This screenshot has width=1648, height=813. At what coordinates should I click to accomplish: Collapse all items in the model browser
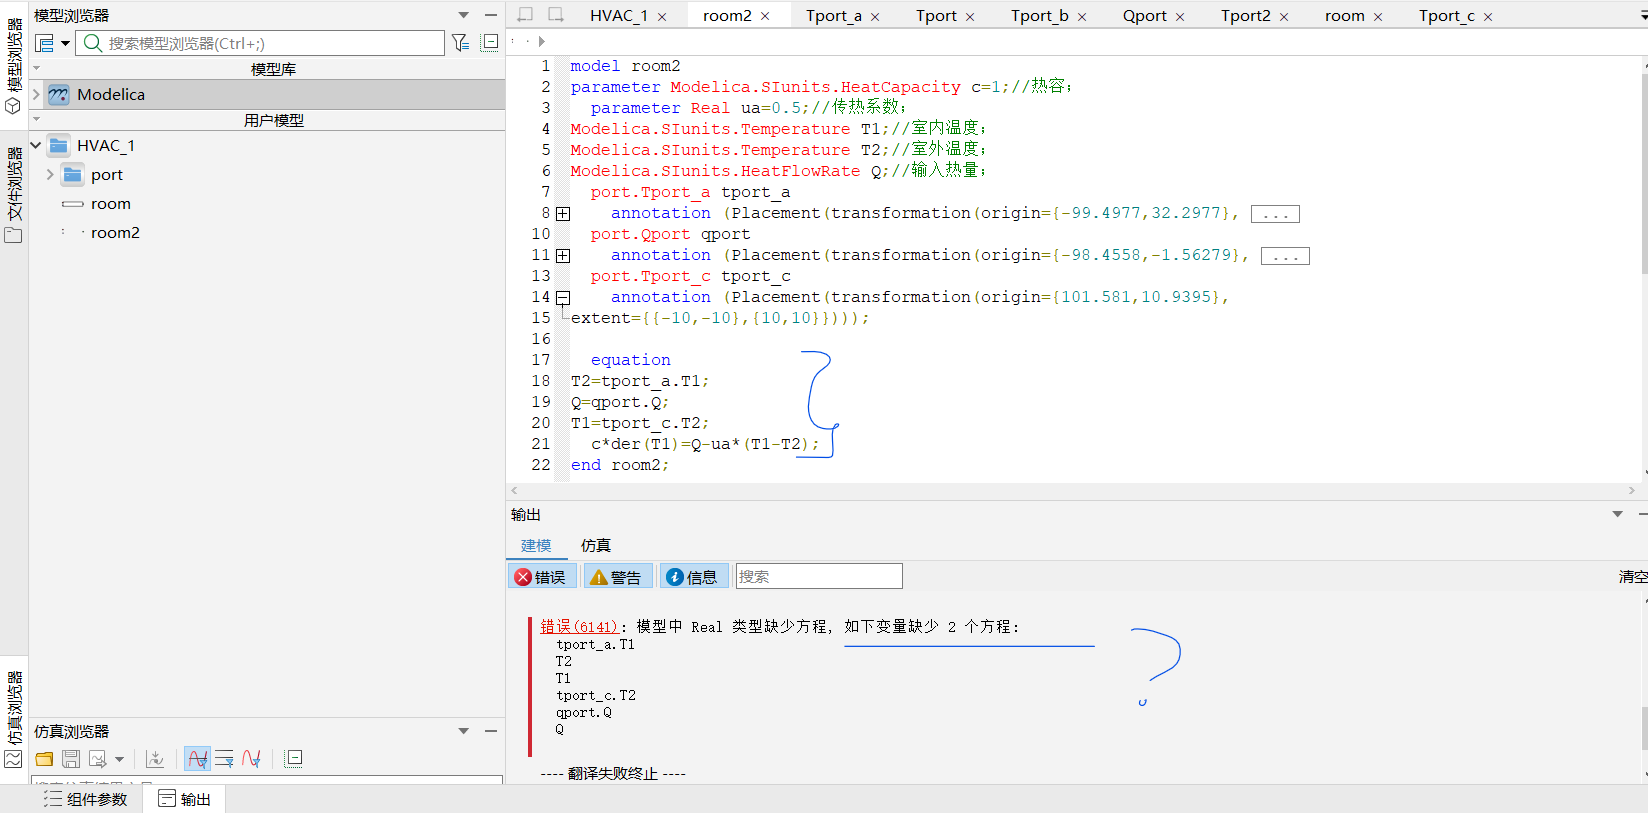click(489, 42)
